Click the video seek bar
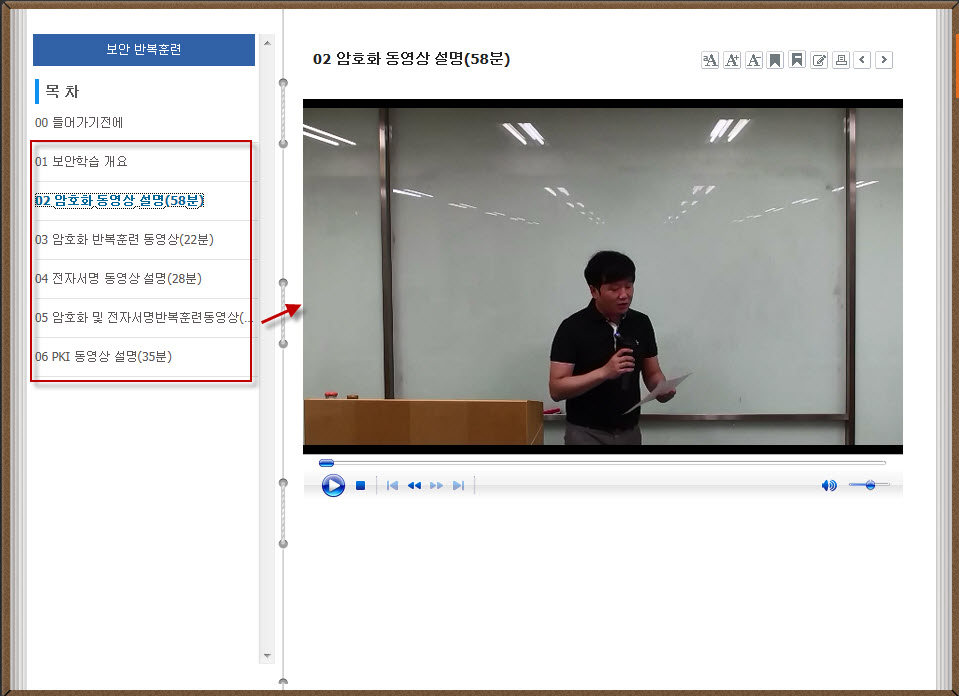The height and width of the screenshot is (696, 959). (x=602, y=463)
